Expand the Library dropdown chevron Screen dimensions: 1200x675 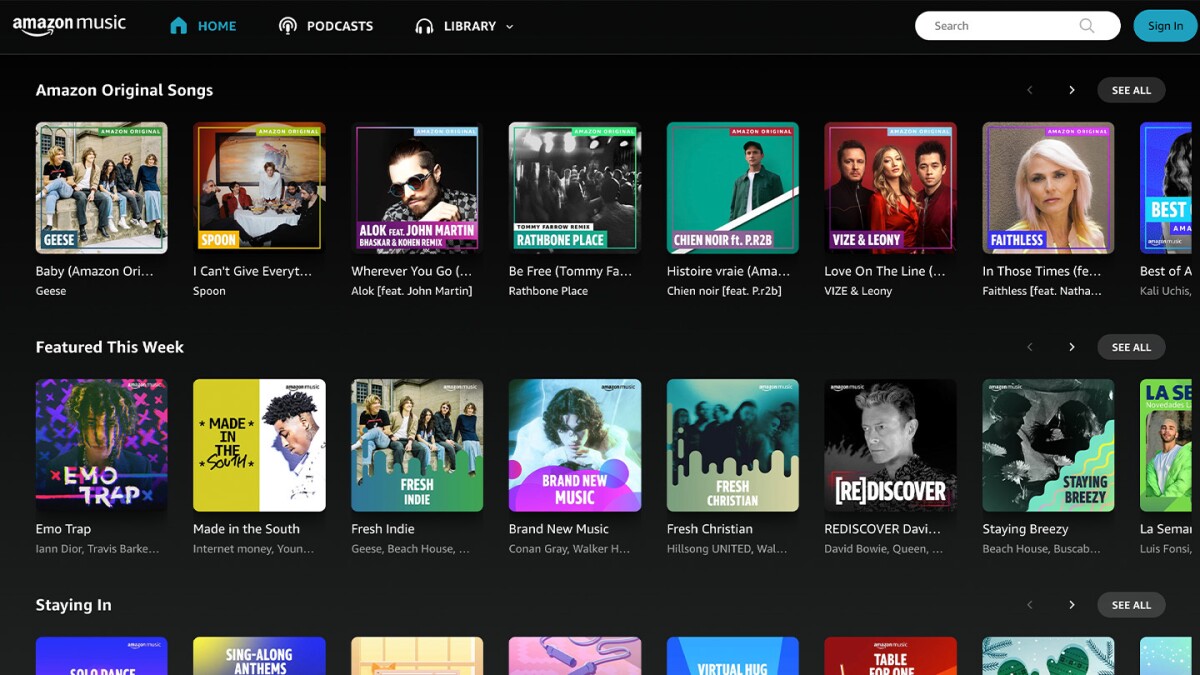510,27
